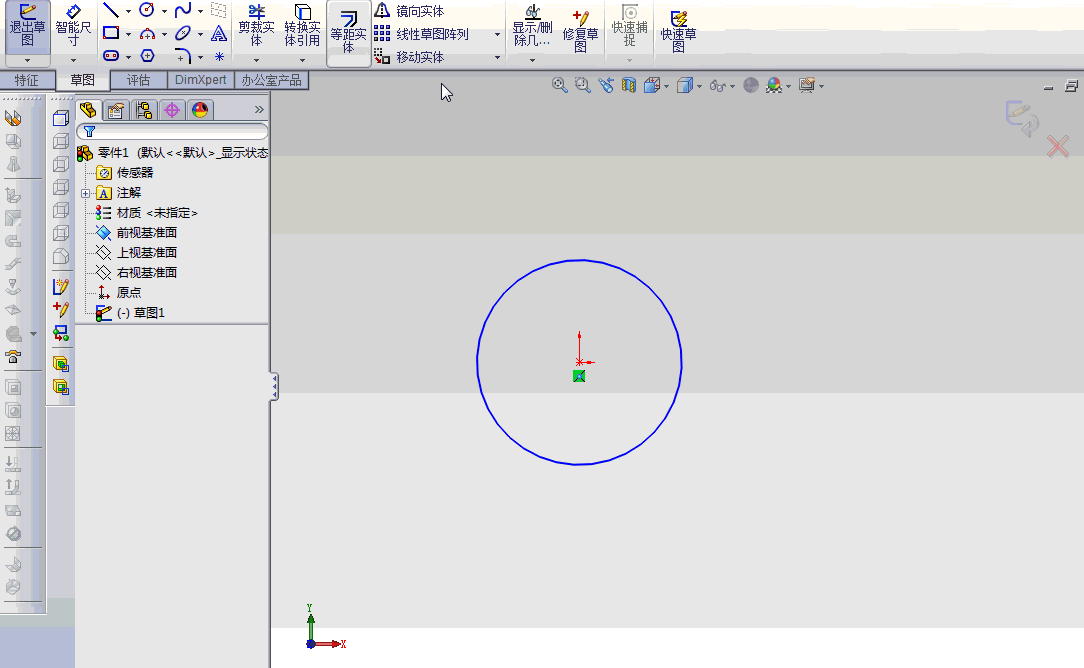Click the 快速草图 rapid sketch tool
Screen dimensions: 1084x668
coord(678,31)
